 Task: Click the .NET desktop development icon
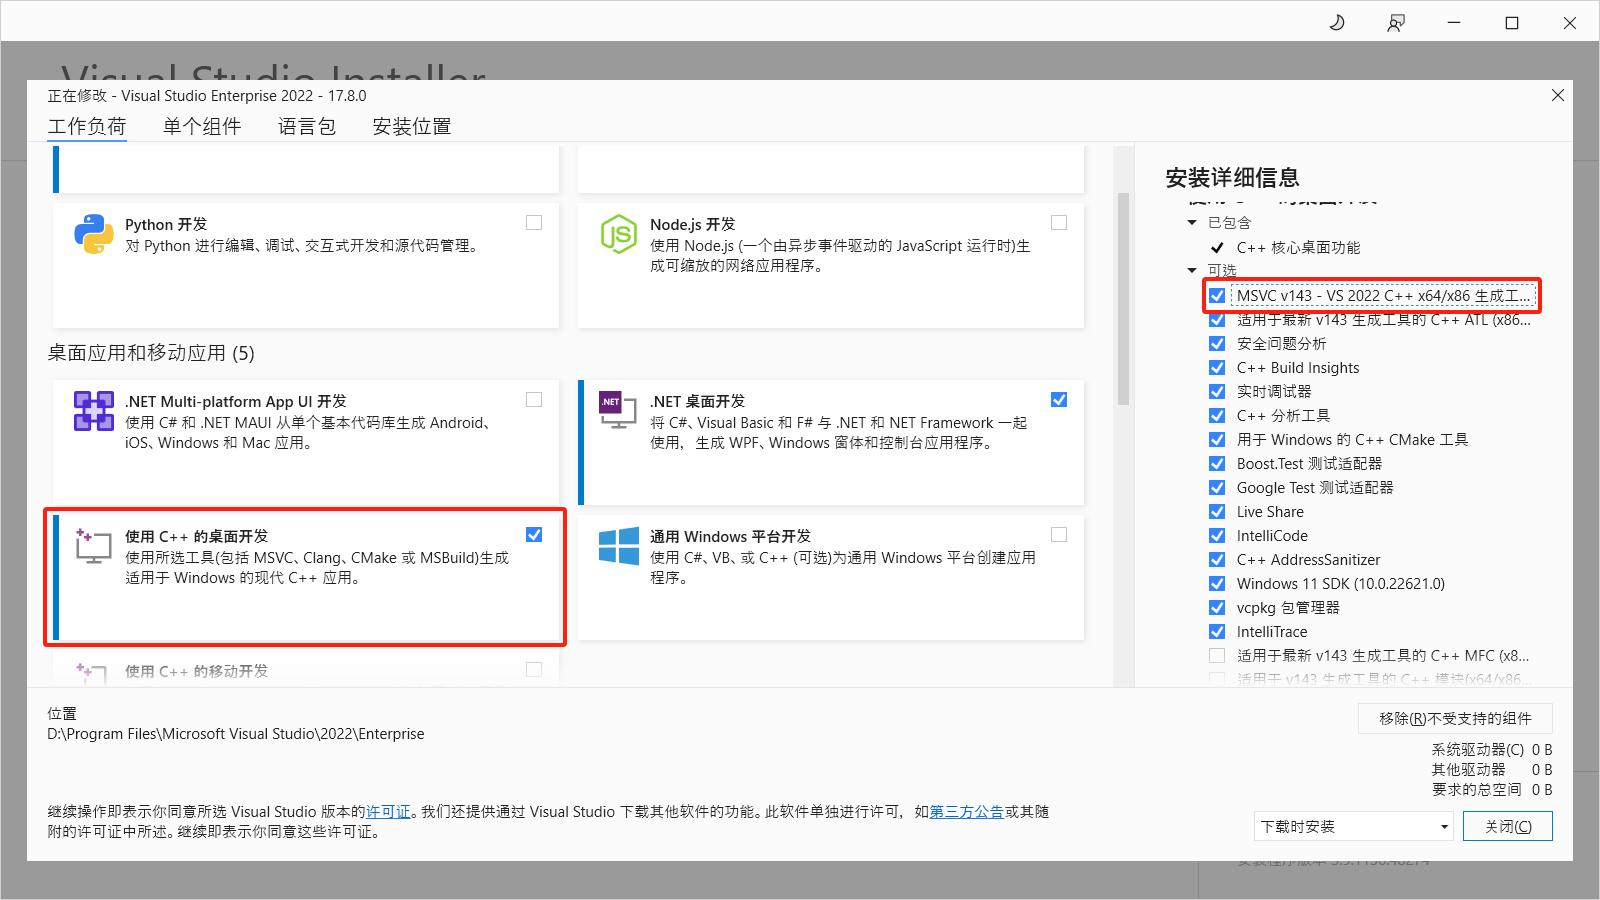pos(618,409)
